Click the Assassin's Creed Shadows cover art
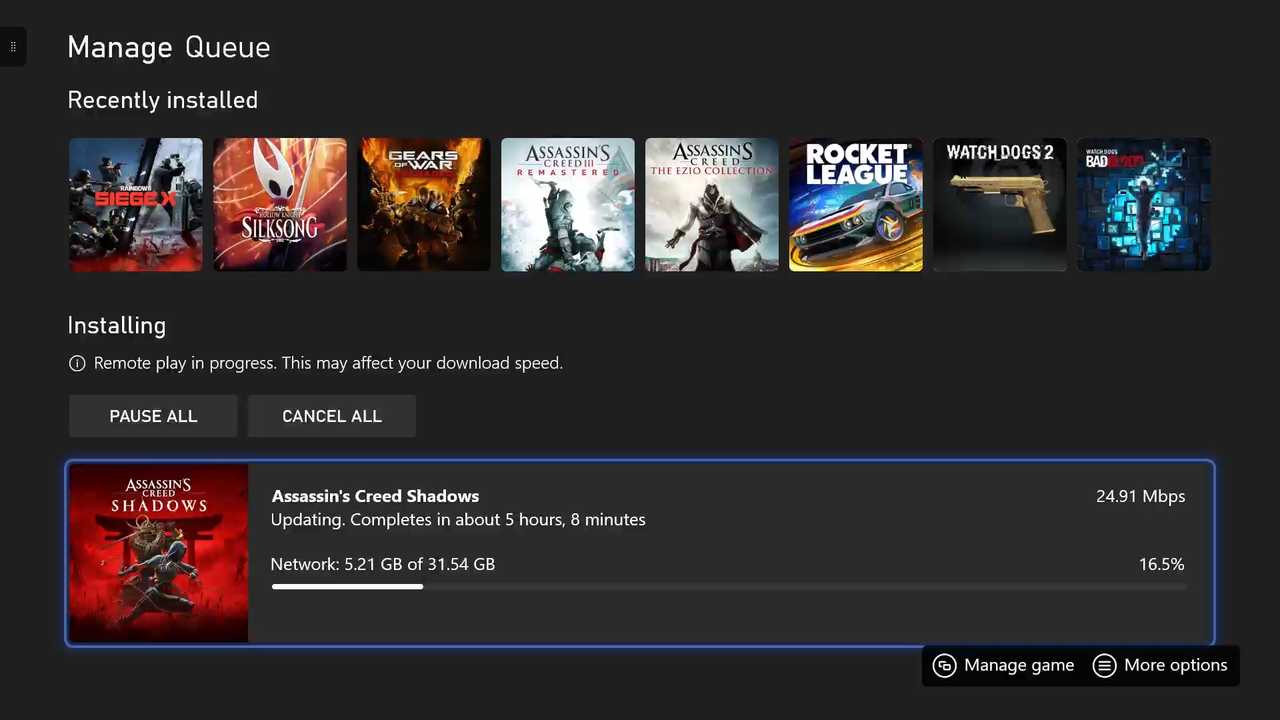 pos(158,553)
